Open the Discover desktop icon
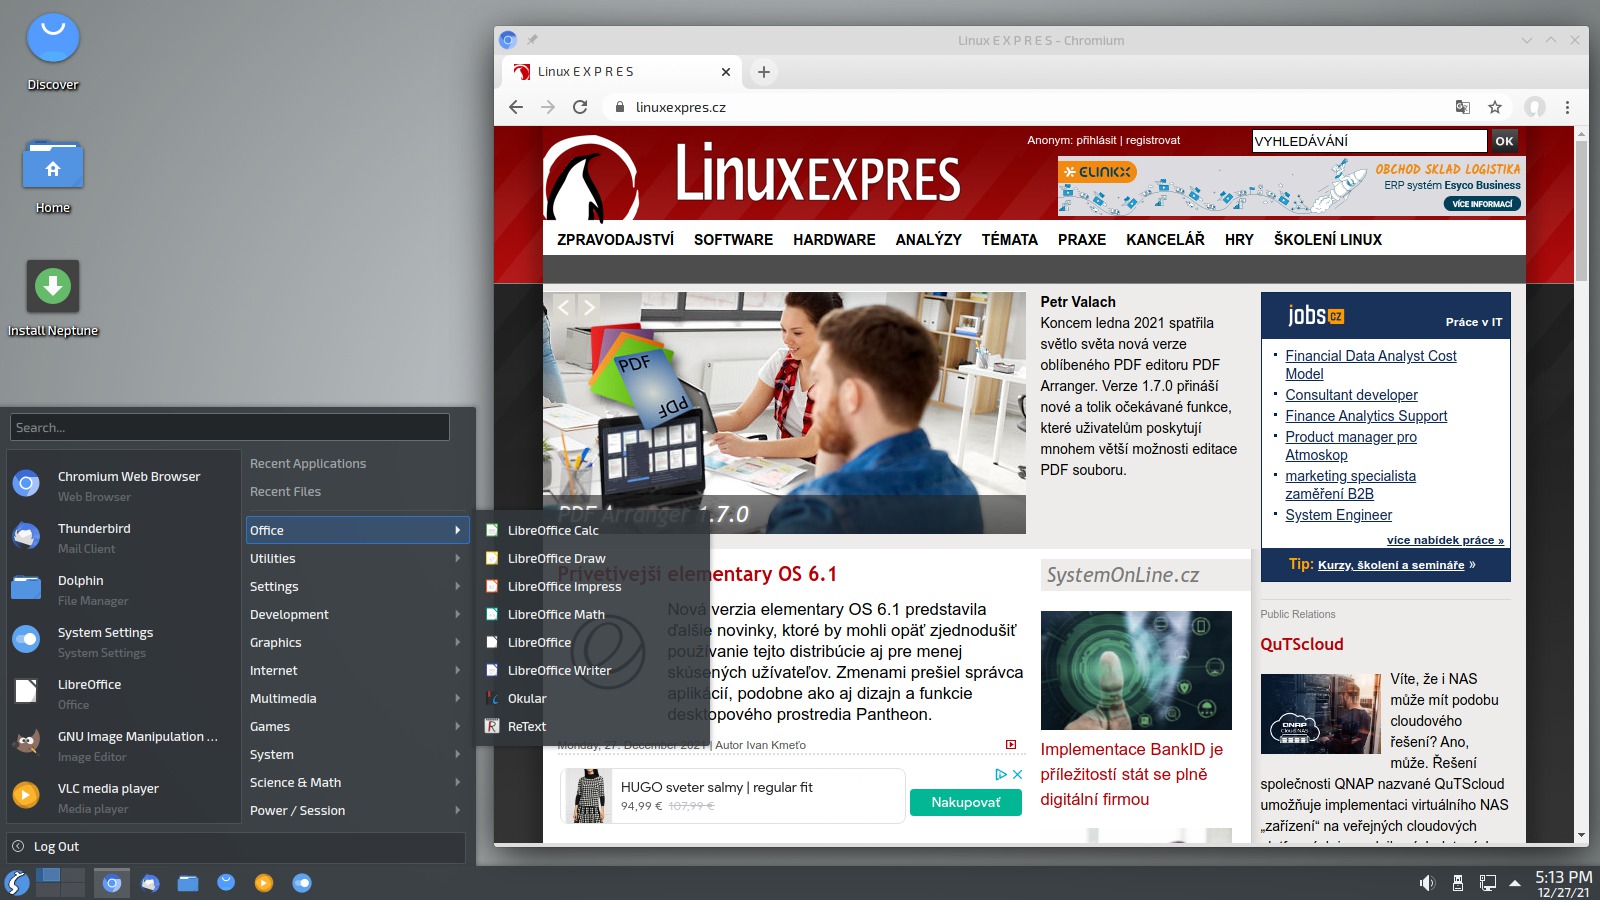1600x900 pixels. tap(53, 52)
